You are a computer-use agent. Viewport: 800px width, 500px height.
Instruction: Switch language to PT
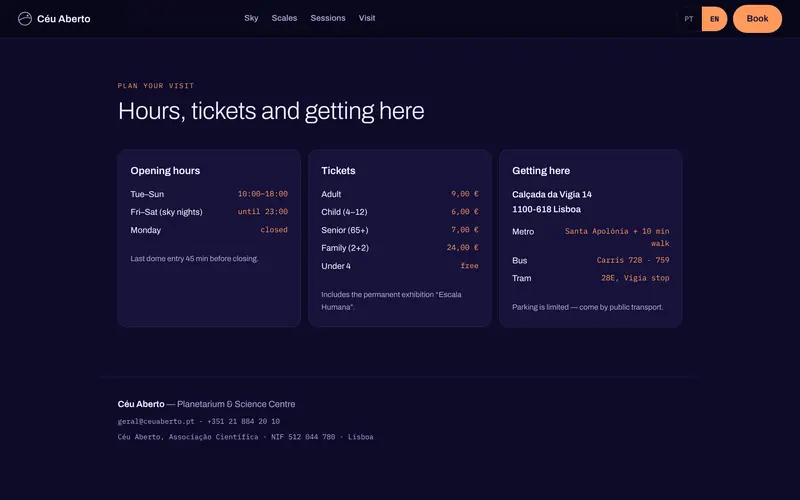pos(689,19)
